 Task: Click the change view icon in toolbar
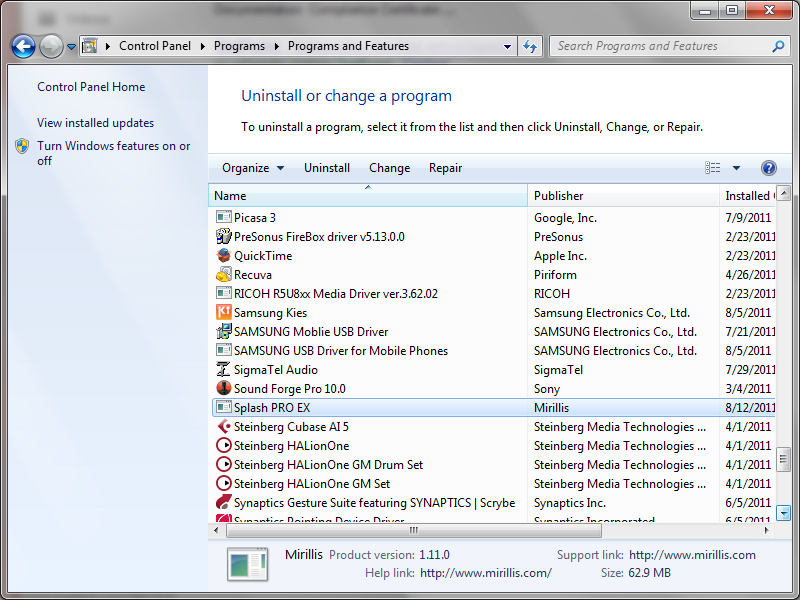pos(713,168)
